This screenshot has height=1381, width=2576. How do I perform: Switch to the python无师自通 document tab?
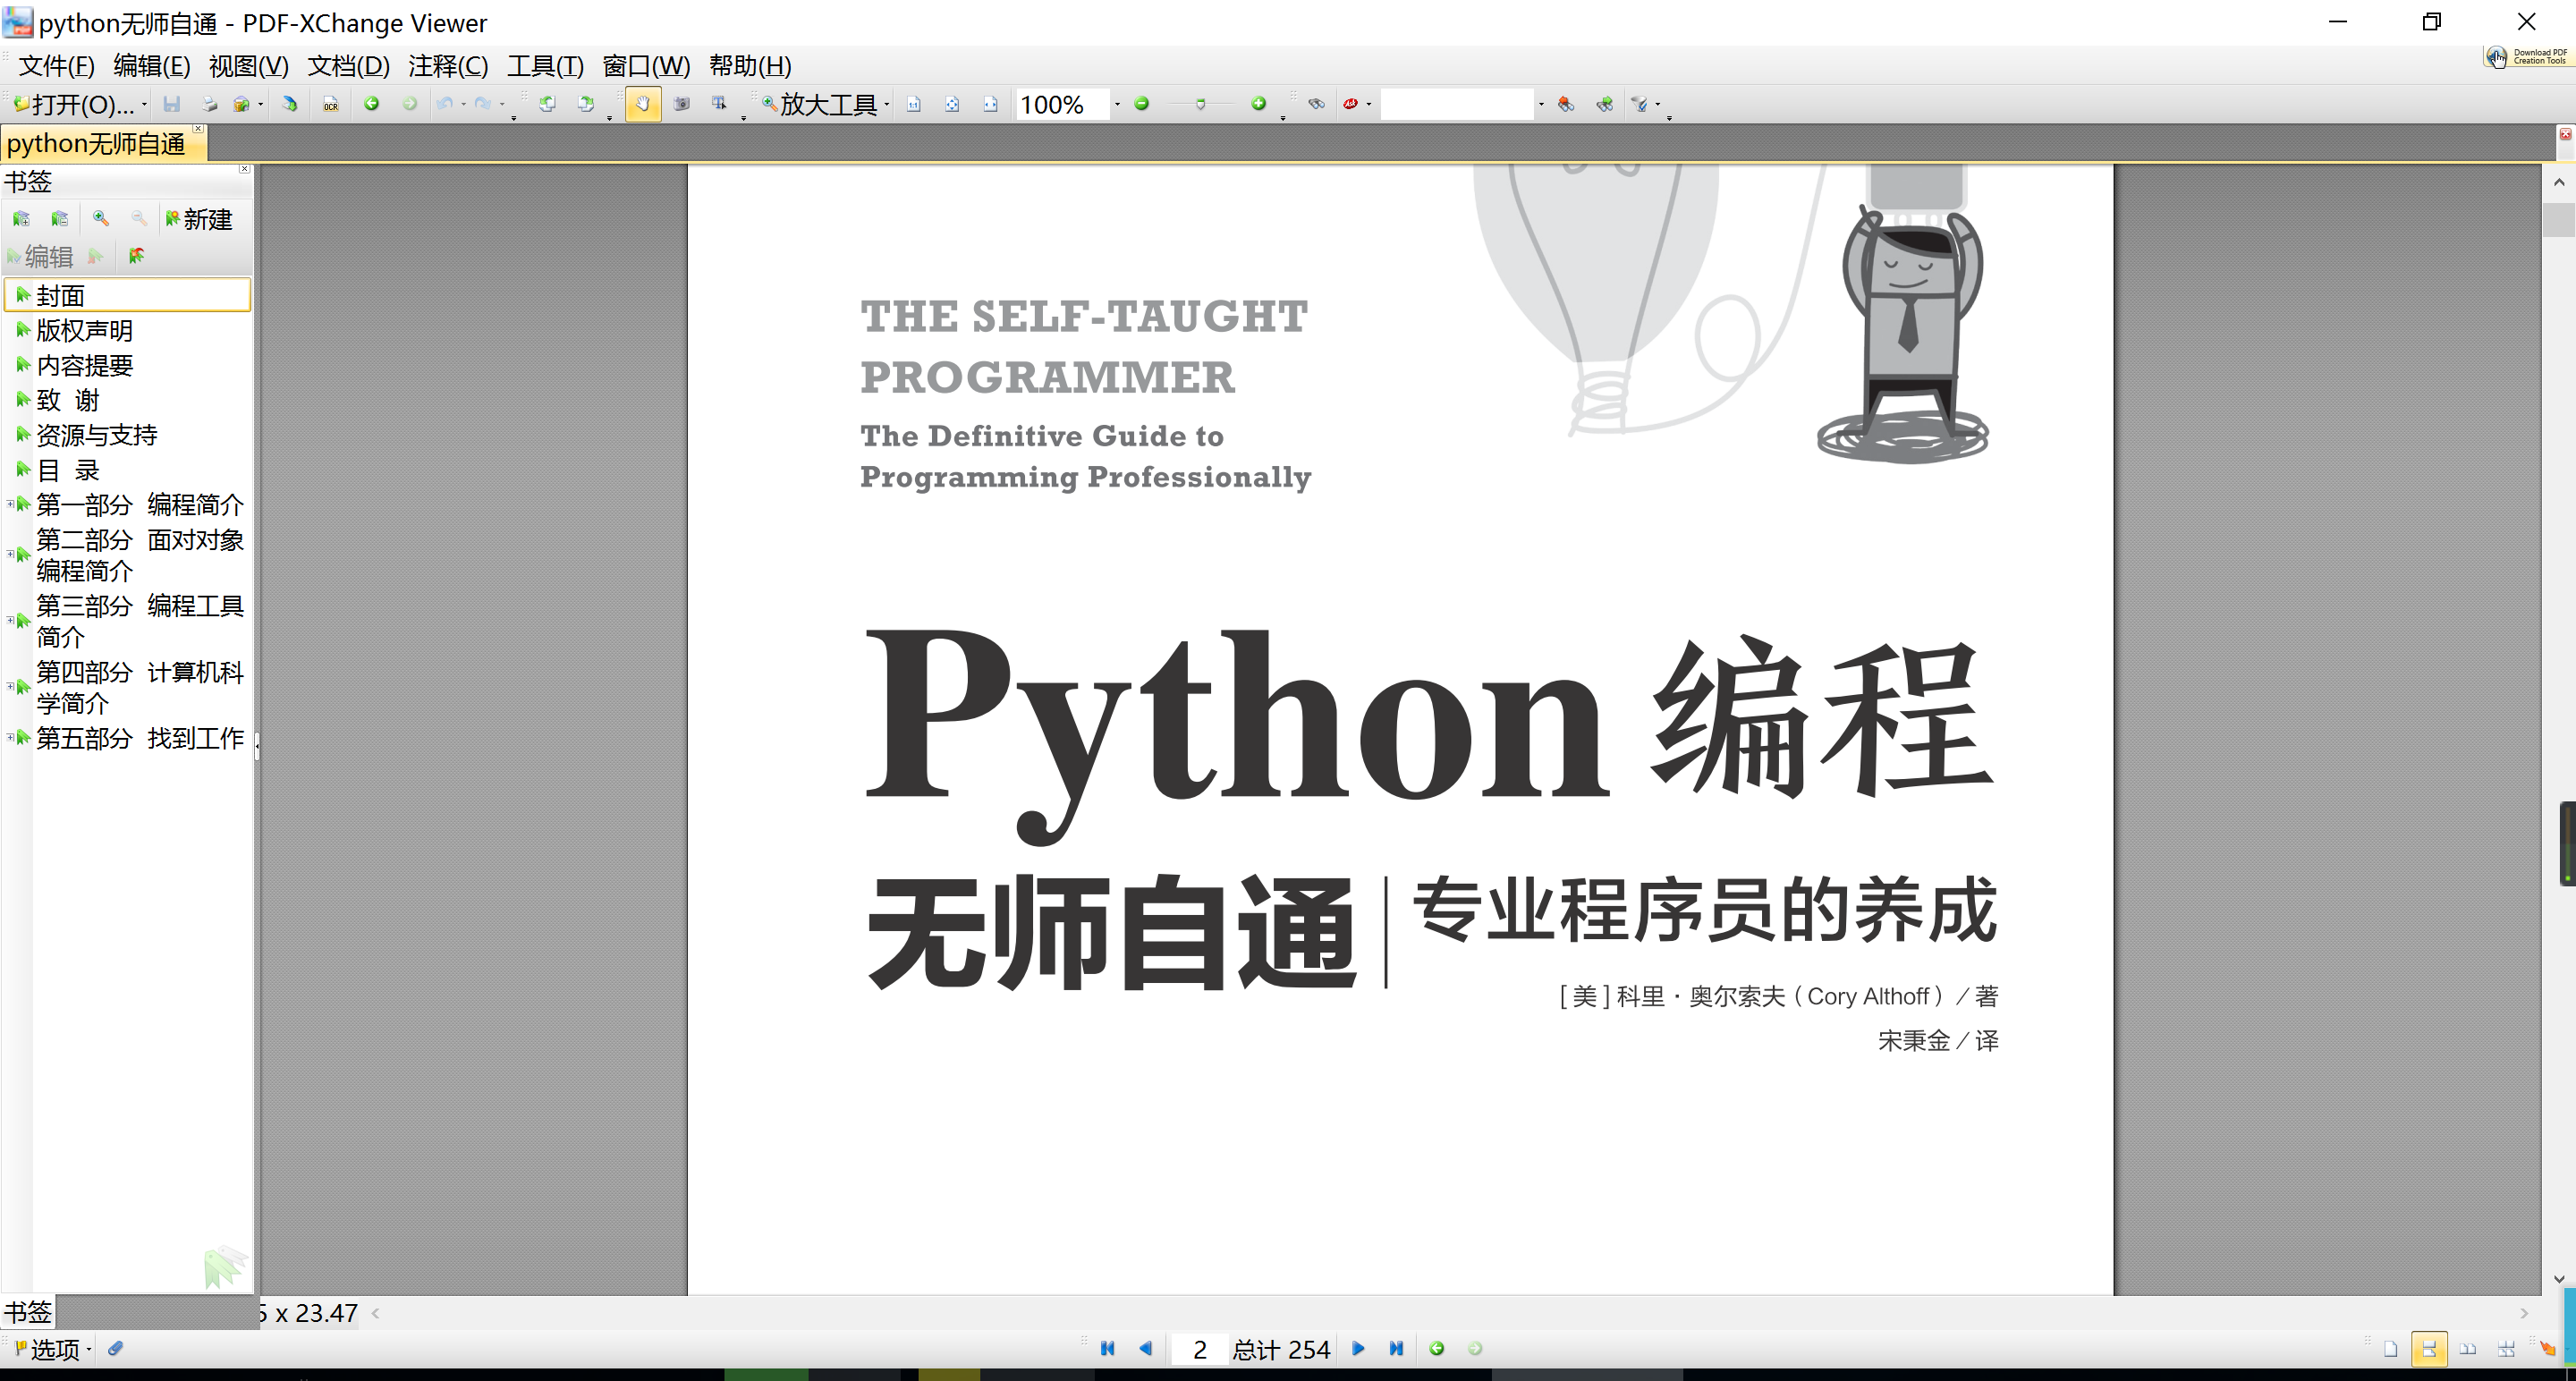[96, 144]
